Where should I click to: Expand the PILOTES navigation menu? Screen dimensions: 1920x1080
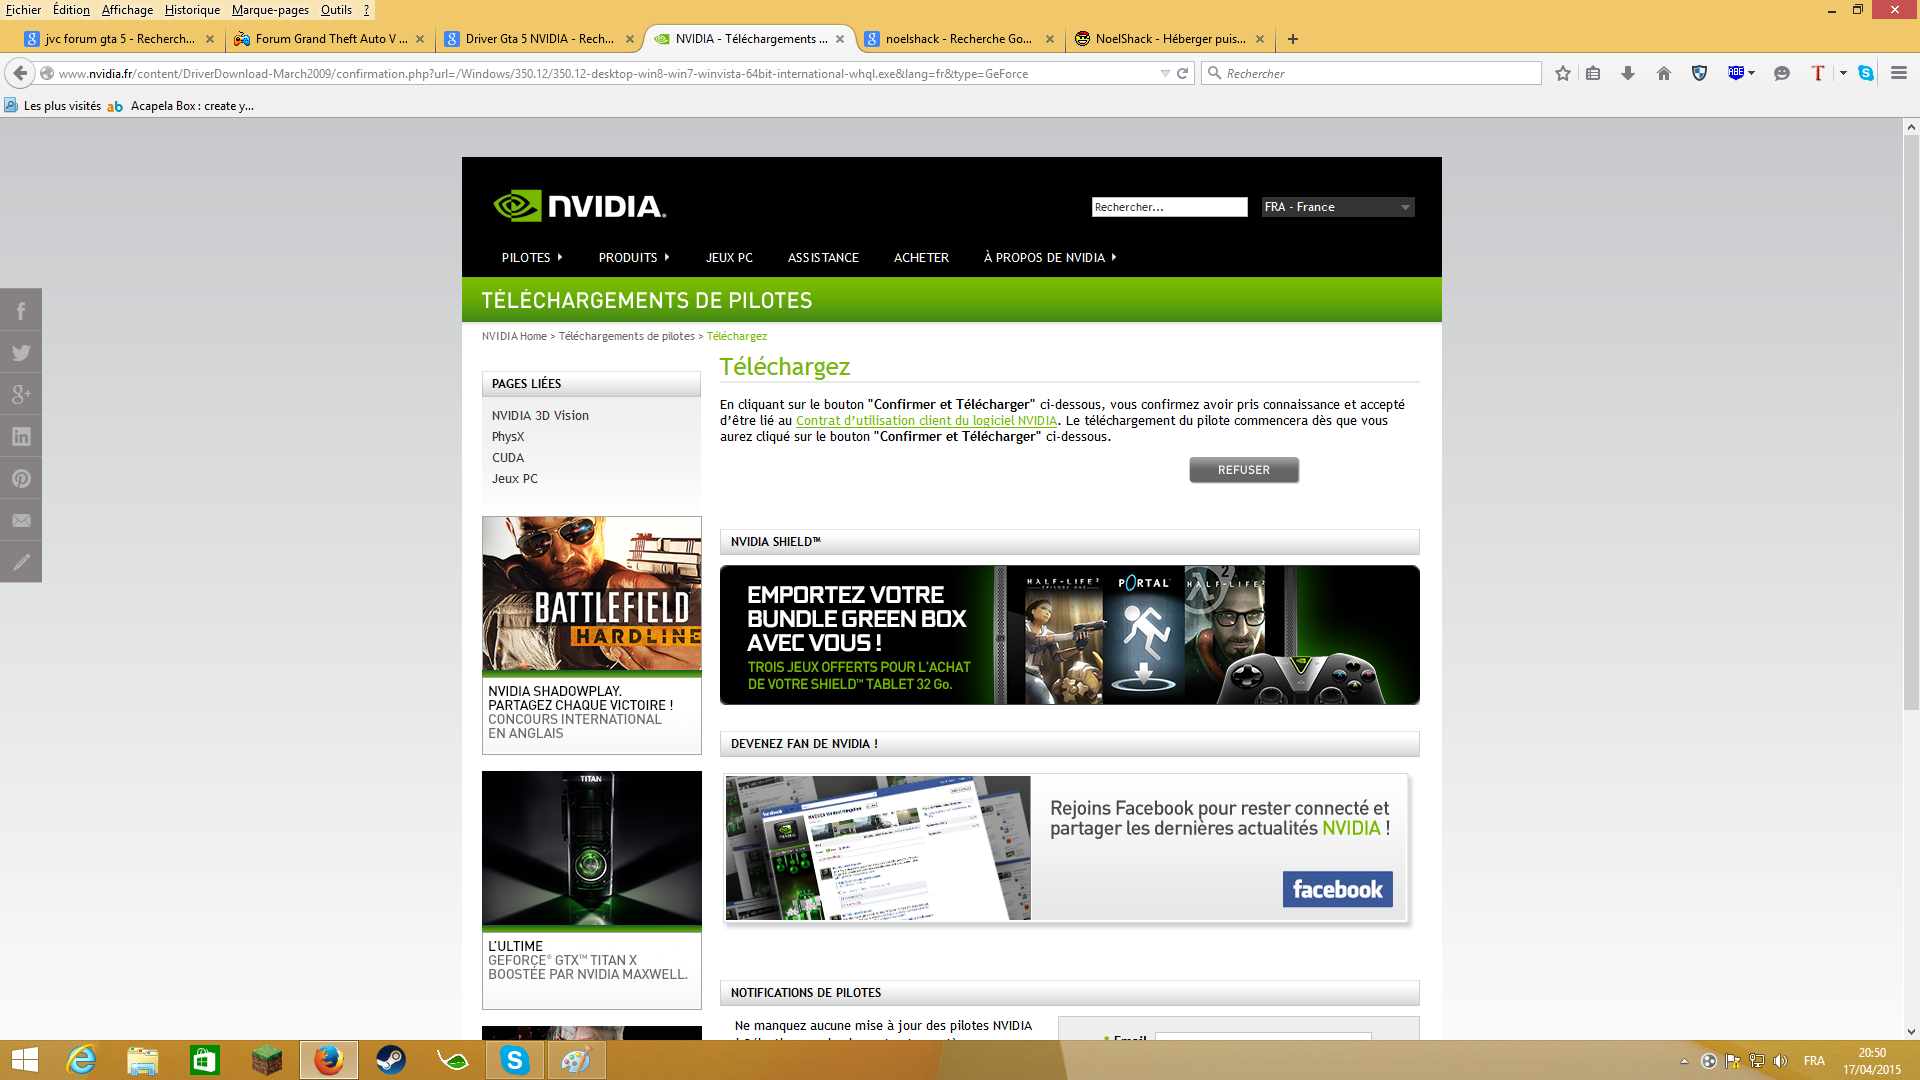click(x=532, y=257)
